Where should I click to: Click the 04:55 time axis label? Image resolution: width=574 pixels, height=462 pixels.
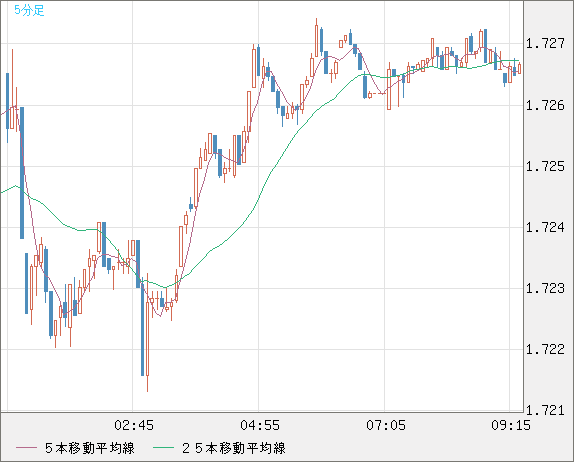[260, 425]
